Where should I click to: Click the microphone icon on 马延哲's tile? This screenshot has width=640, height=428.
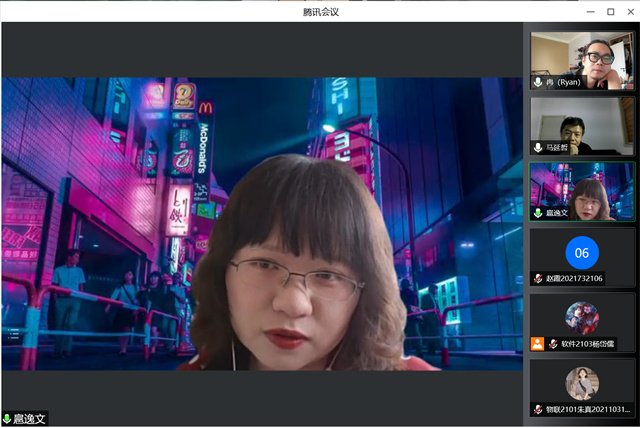coord(538,147)
